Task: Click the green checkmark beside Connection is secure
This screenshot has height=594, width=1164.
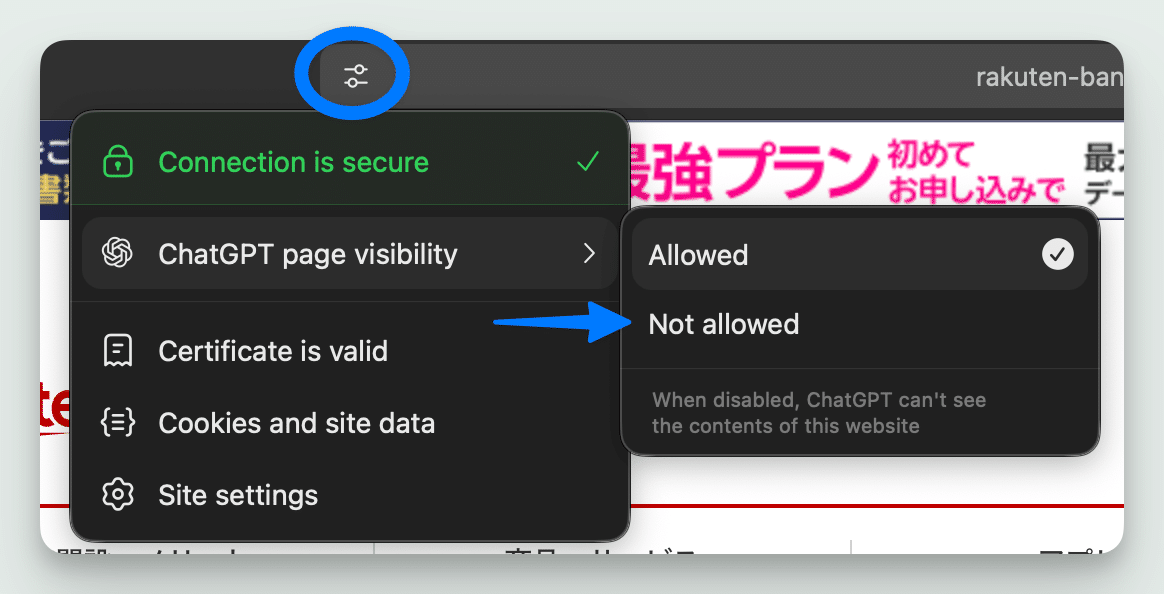Action: tap(588, 161)
